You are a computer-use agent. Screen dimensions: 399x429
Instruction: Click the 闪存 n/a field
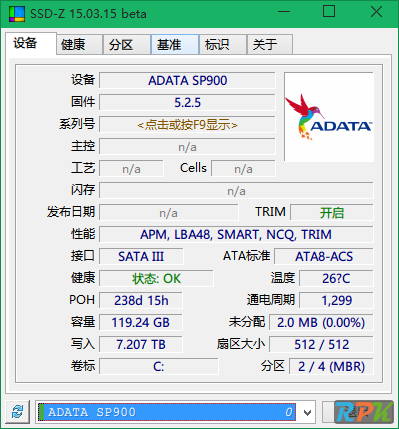[x=236, y=191]
